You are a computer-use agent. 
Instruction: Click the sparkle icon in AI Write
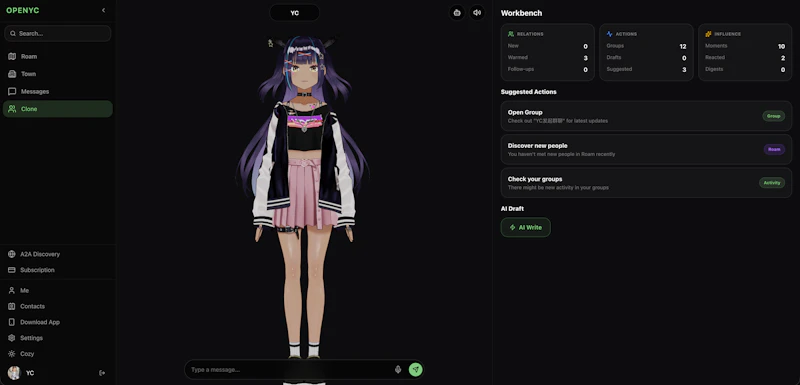coord(513,227)
